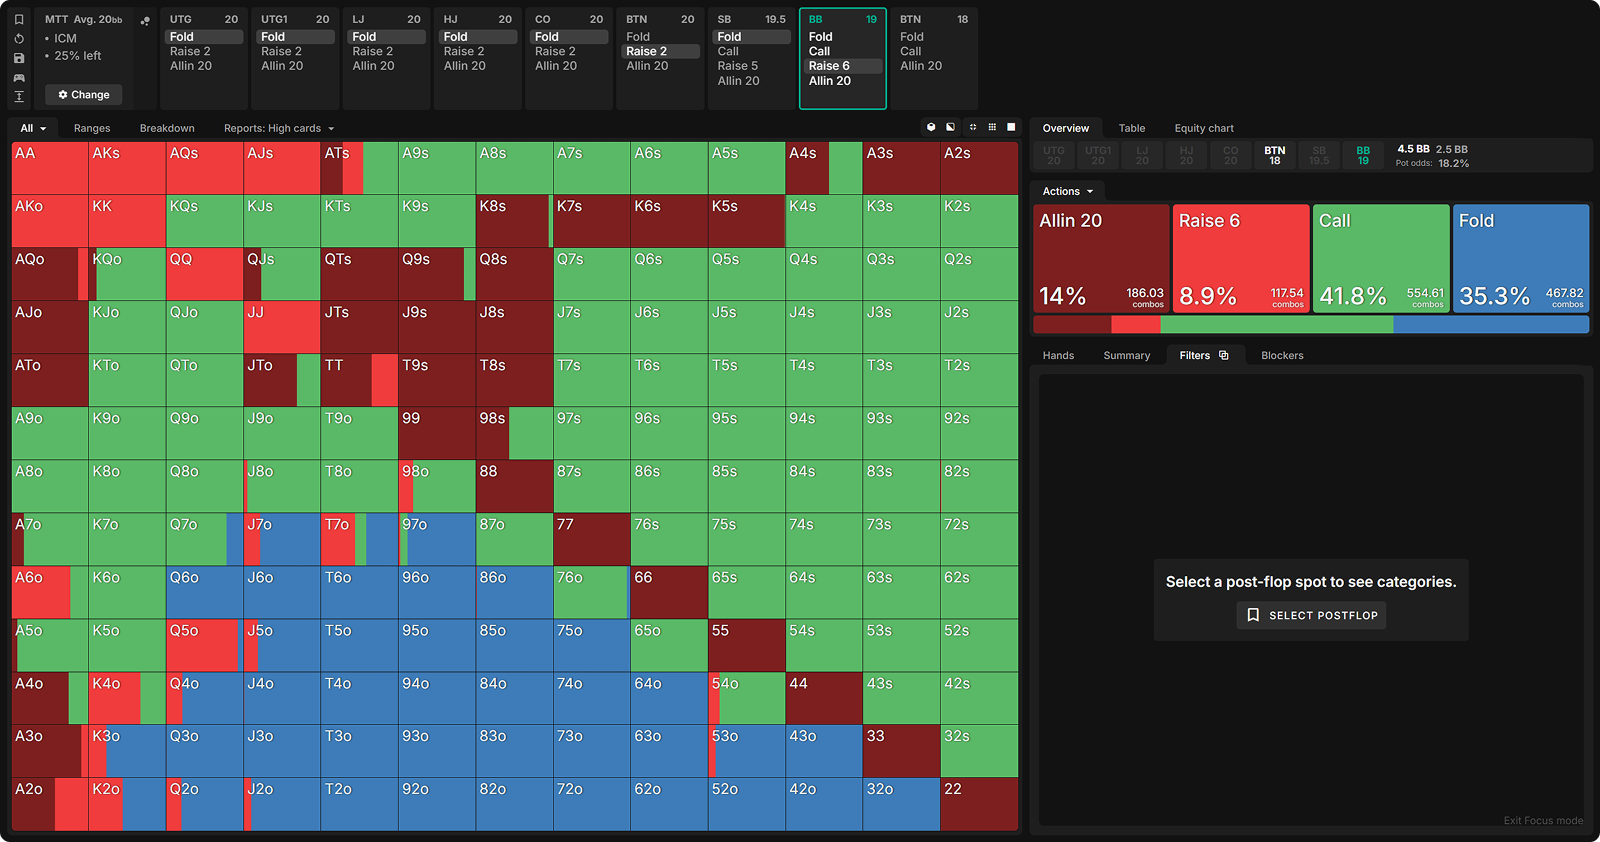Click the hexagon chip icon above matrix
Viewport: 1600px width, 842px height.
pos(931,127)
